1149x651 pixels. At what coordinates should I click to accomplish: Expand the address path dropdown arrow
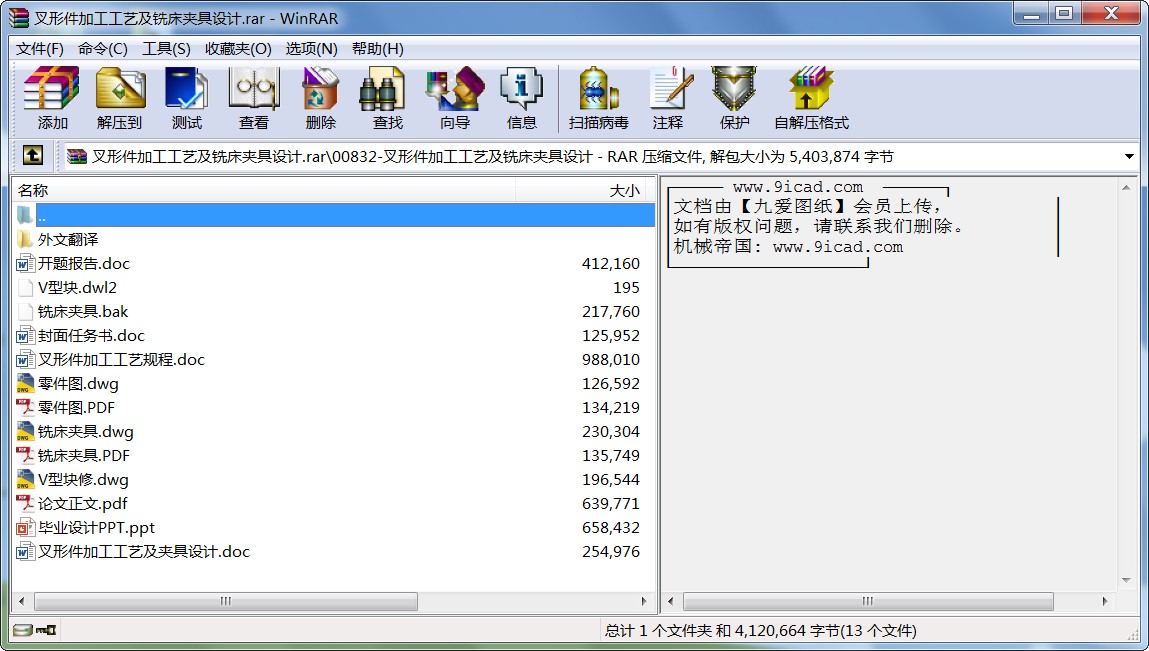click(1129, 156)
